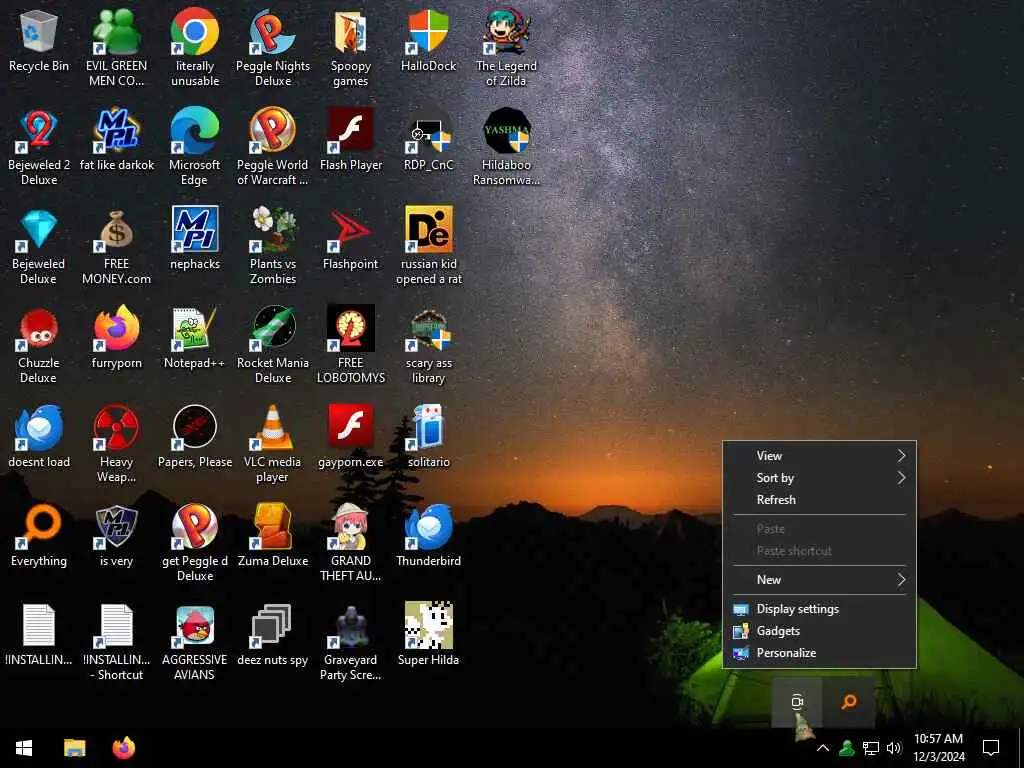
Task: Select the solitario shortcut
Action: coord(428,437)
